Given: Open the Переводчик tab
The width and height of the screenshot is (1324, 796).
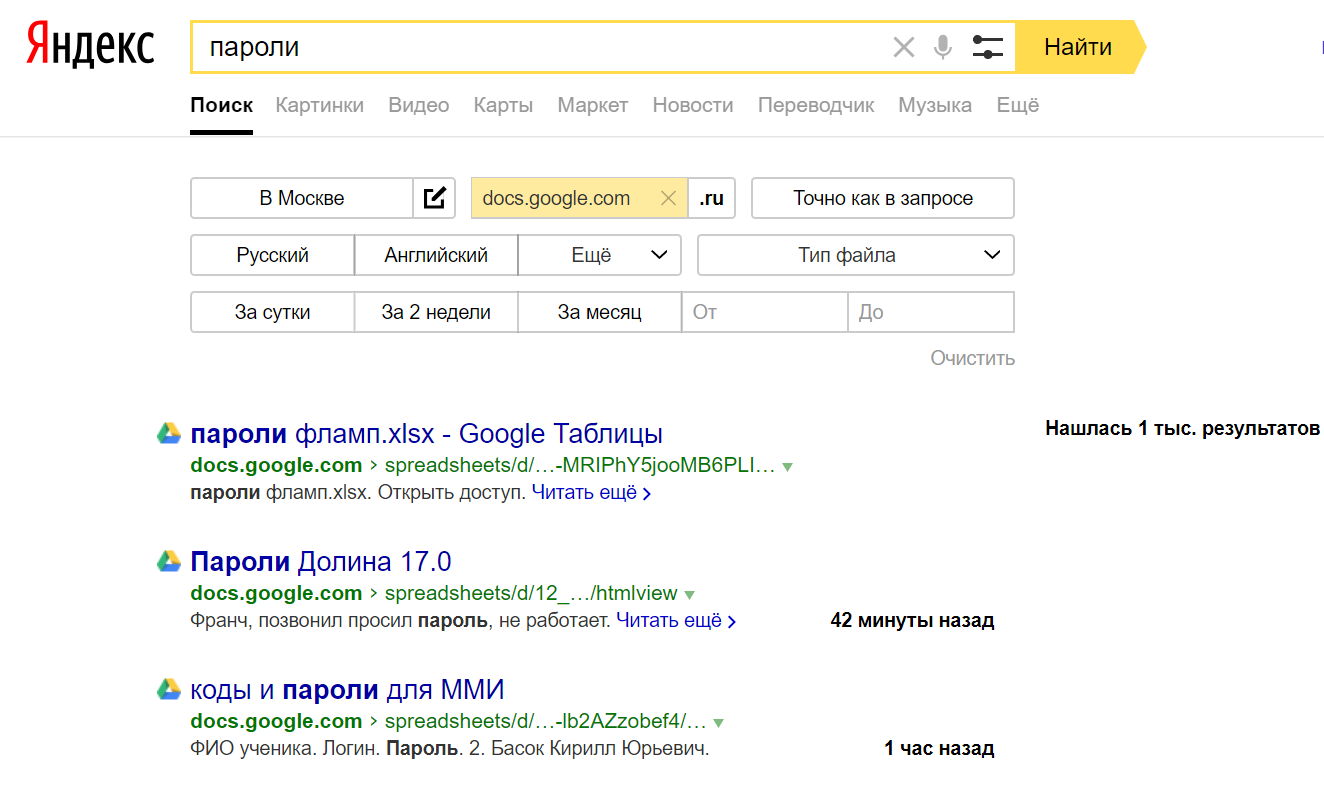Looking at the screenshot, I should [x=816, y=105].
